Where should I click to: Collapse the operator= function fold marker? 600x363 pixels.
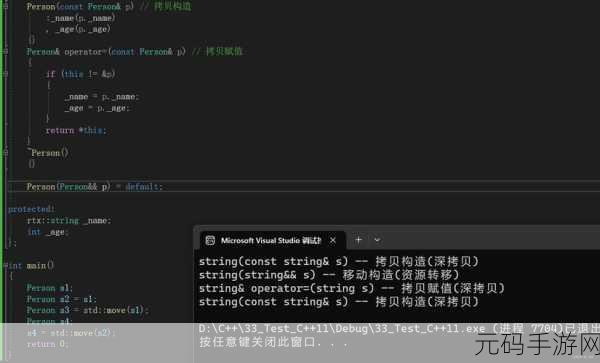point(5,51)
